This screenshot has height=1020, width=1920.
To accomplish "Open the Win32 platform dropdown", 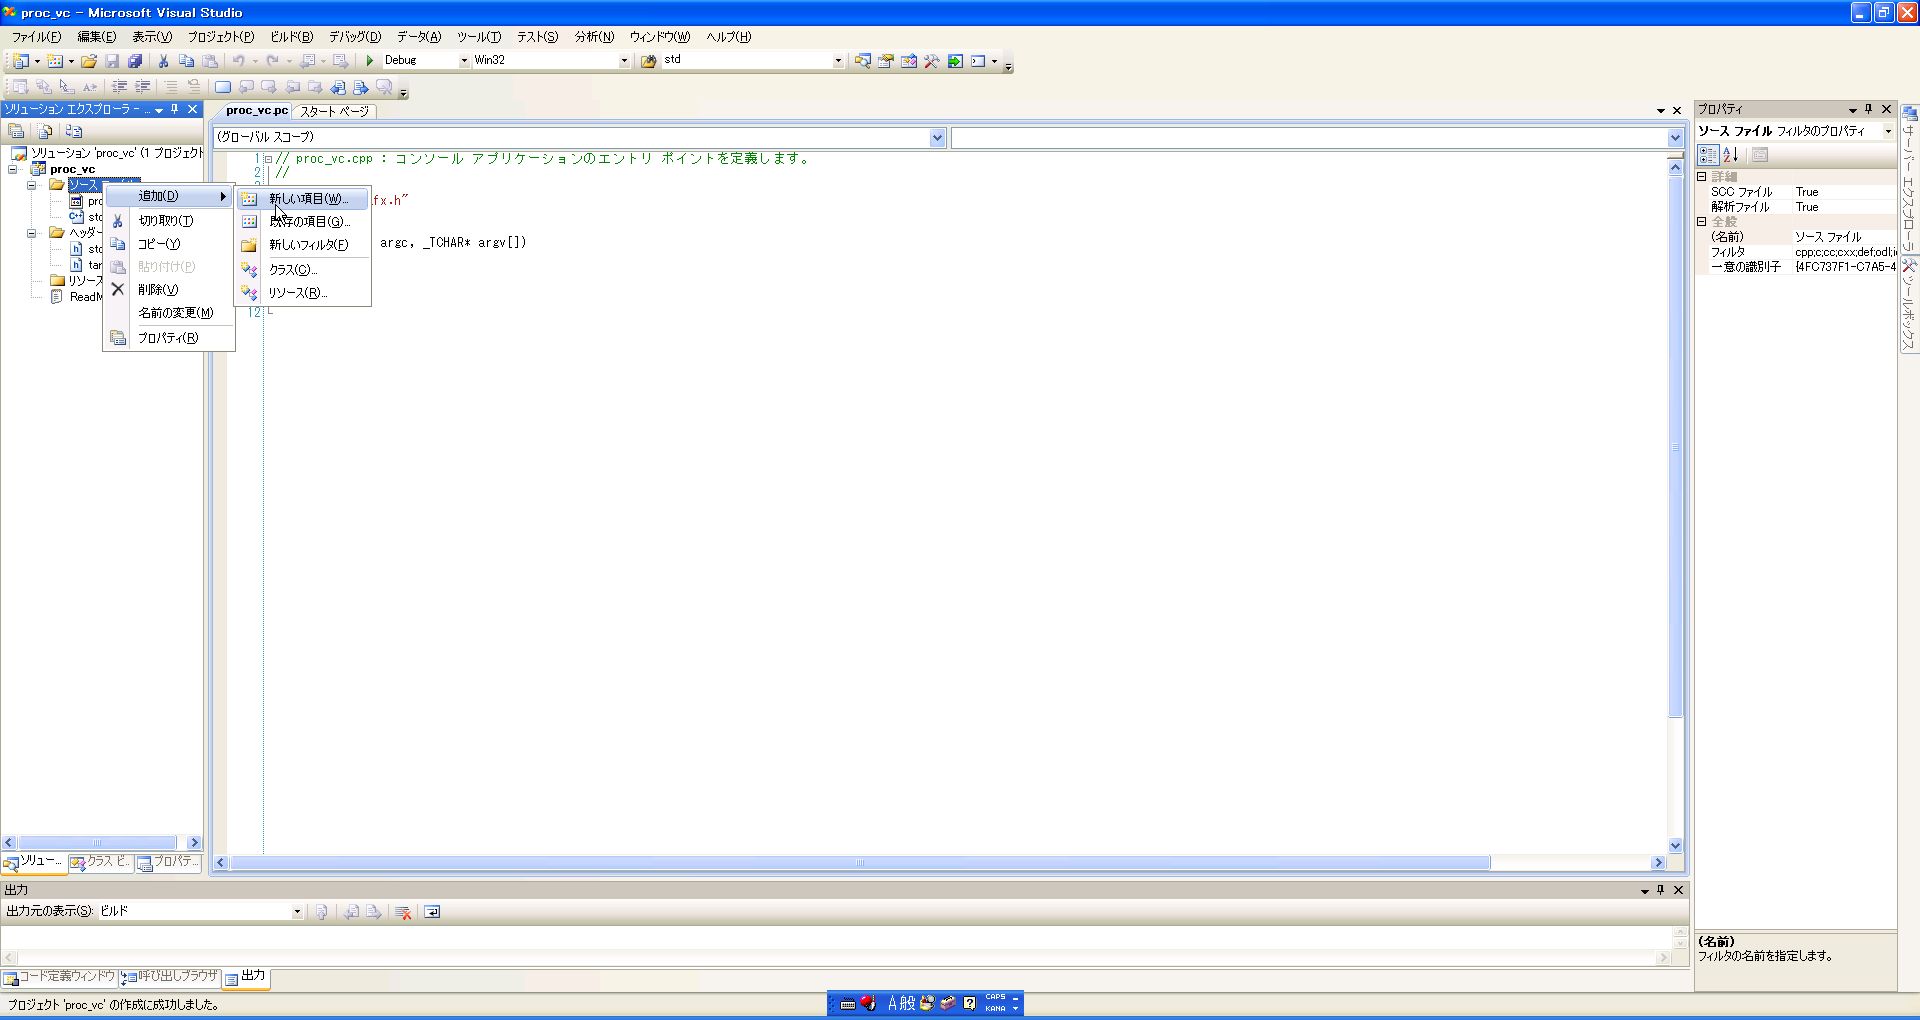I will [x=624, y=61].
